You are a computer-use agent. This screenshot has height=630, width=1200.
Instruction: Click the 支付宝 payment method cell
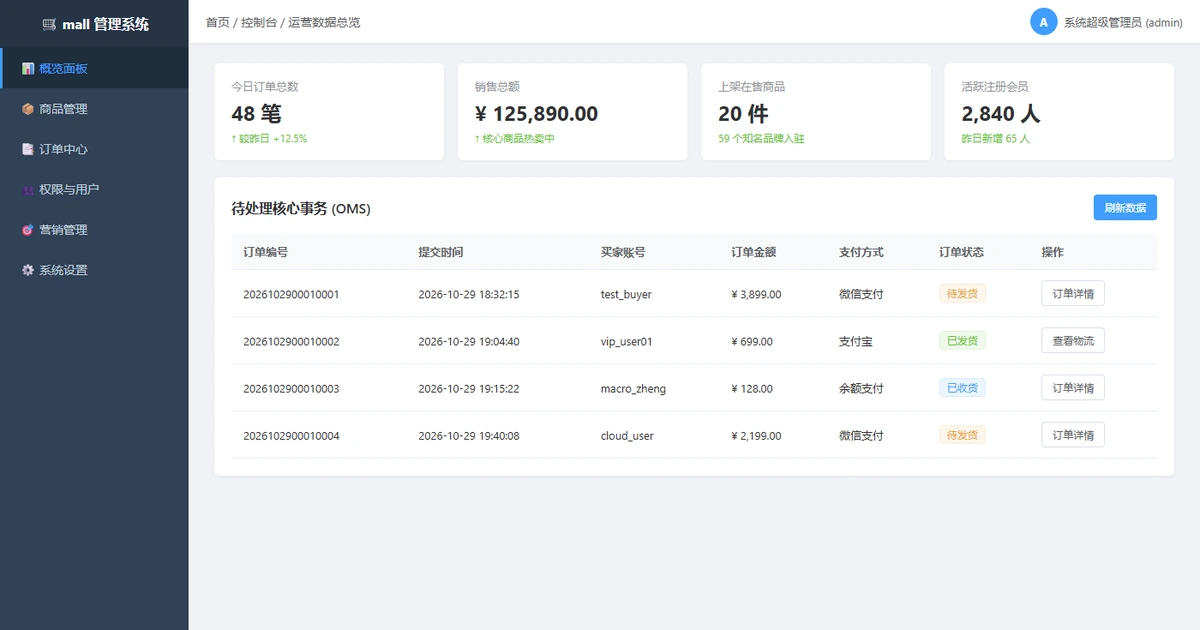click(856, 342)
